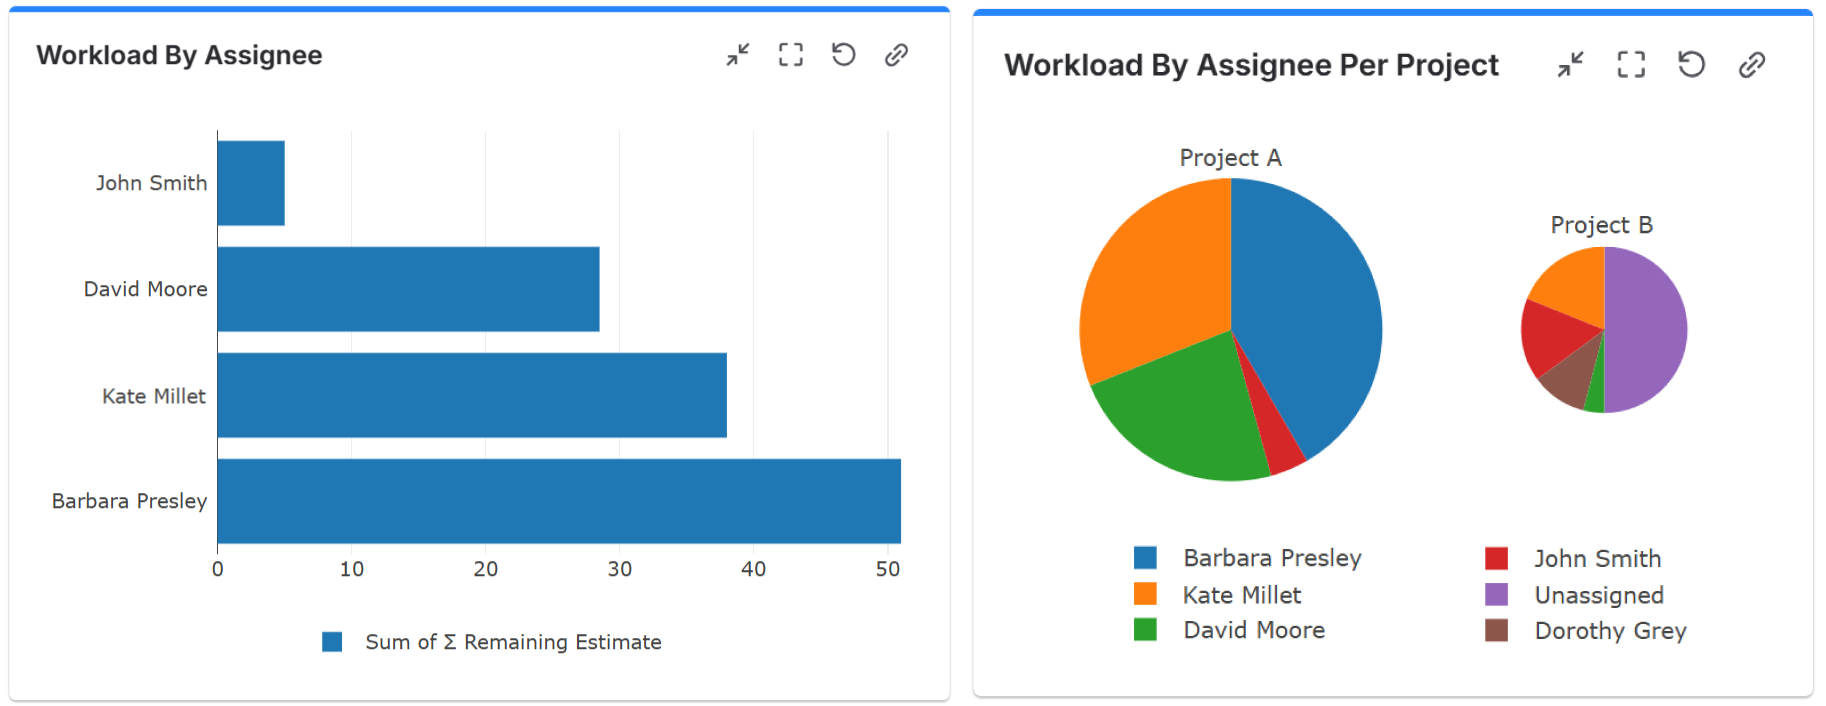Refresh the Workload By Assignee chart
This screenshot has height=706, width=1826.
[x=844, y=55]
